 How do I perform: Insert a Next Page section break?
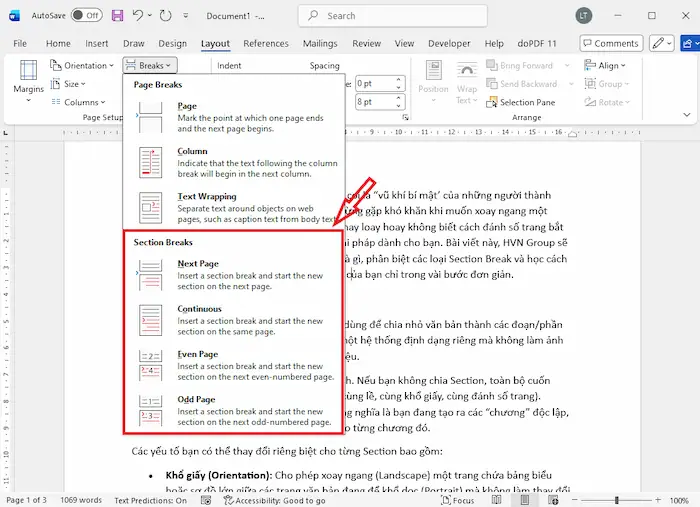click(233, 275)
